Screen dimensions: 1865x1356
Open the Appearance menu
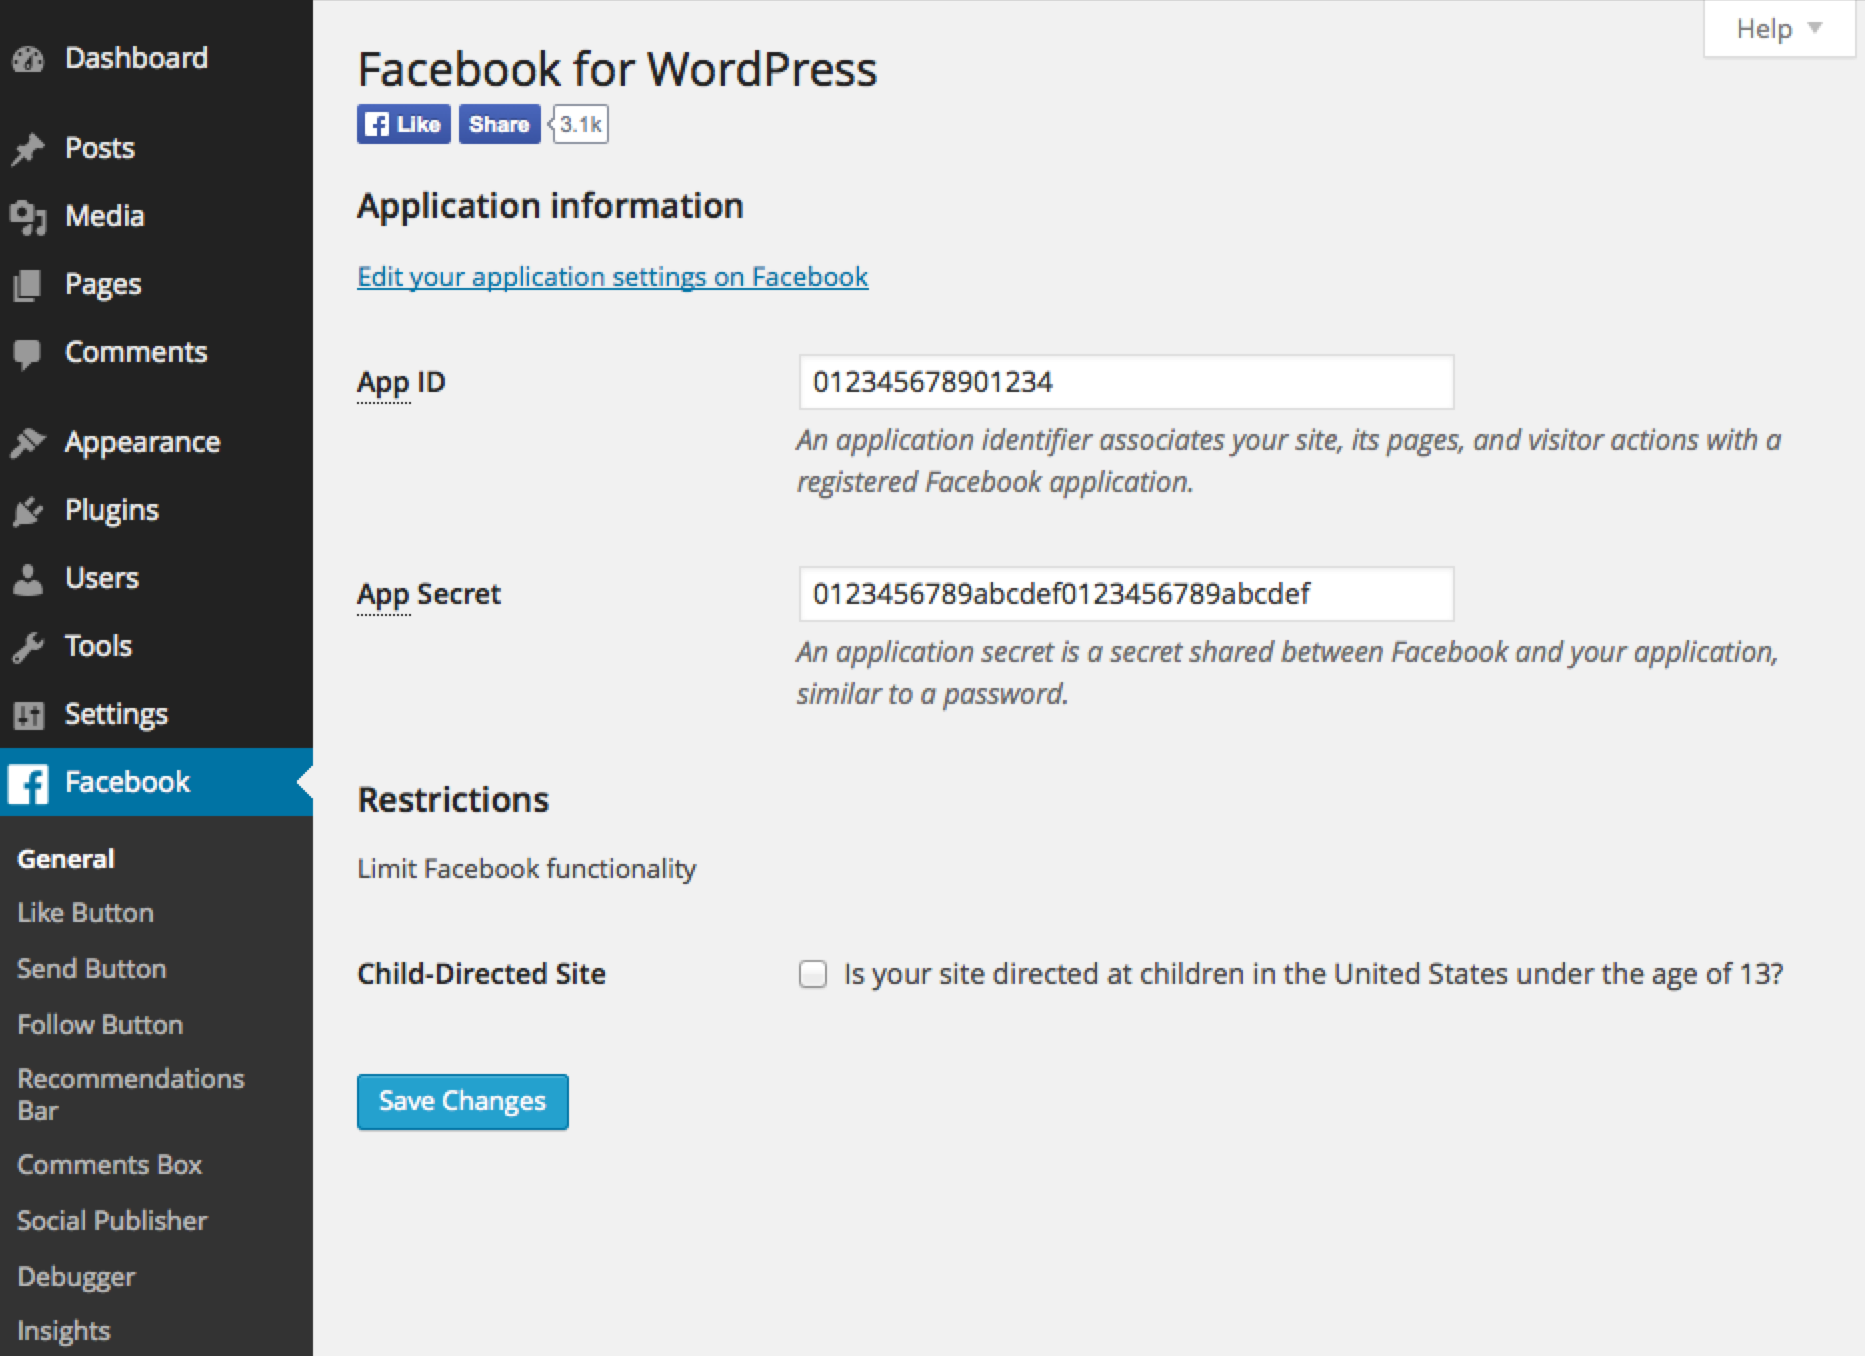coord(142,442)
